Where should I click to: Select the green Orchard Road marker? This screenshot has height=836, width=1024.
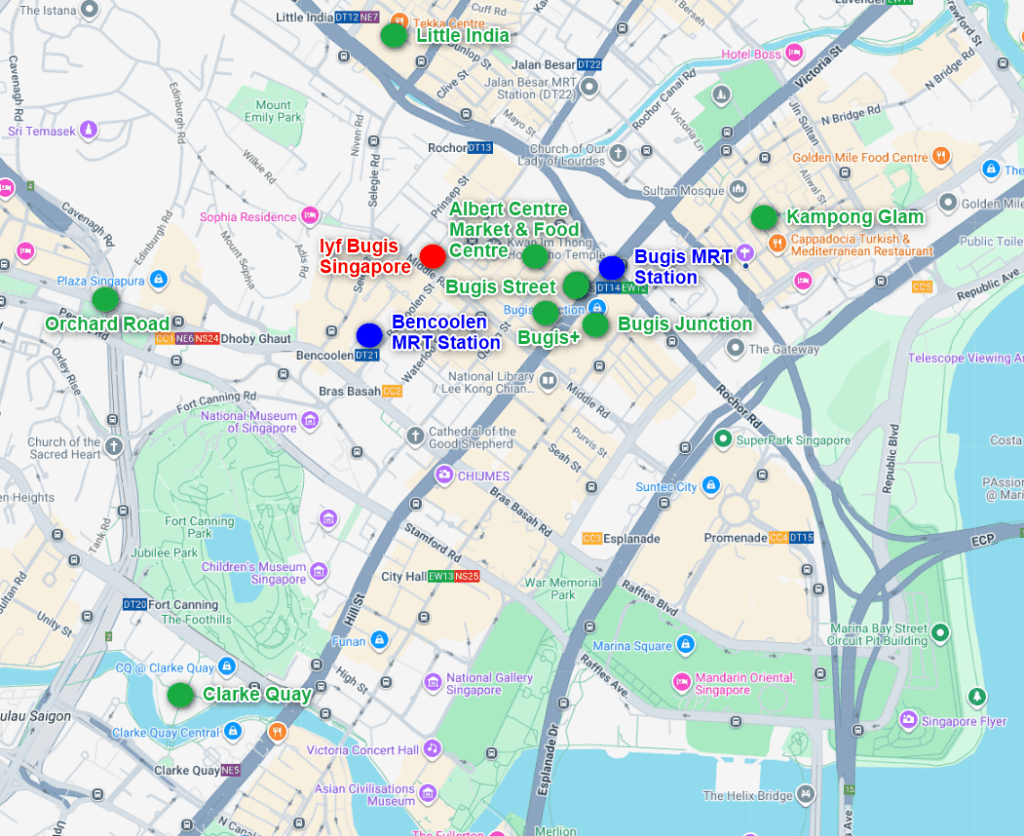click(105, 299)
